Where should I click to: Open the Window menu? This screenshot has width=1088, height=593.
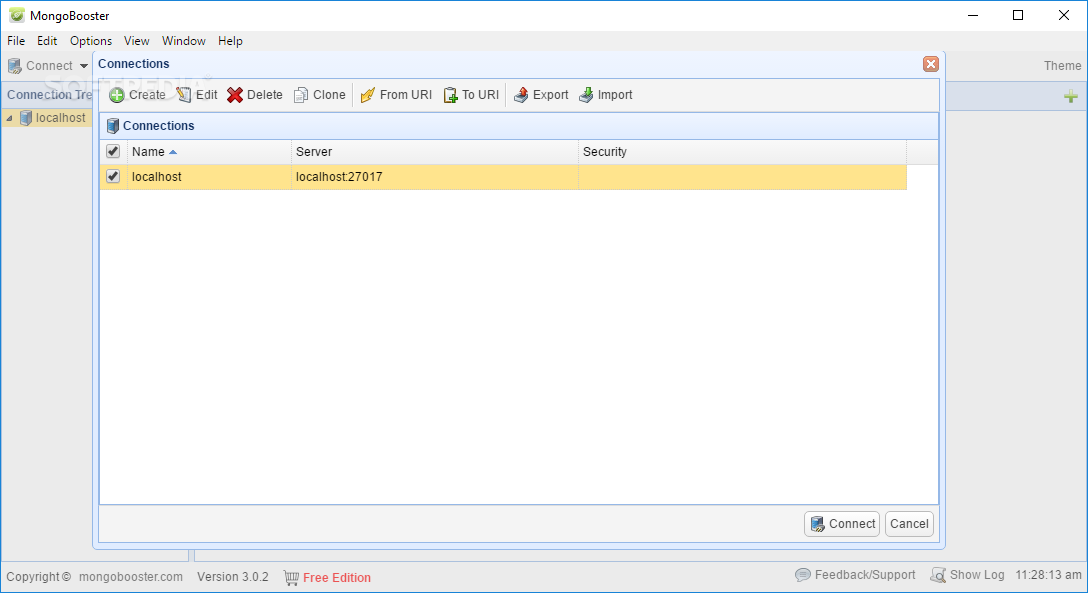coord(184,41)
